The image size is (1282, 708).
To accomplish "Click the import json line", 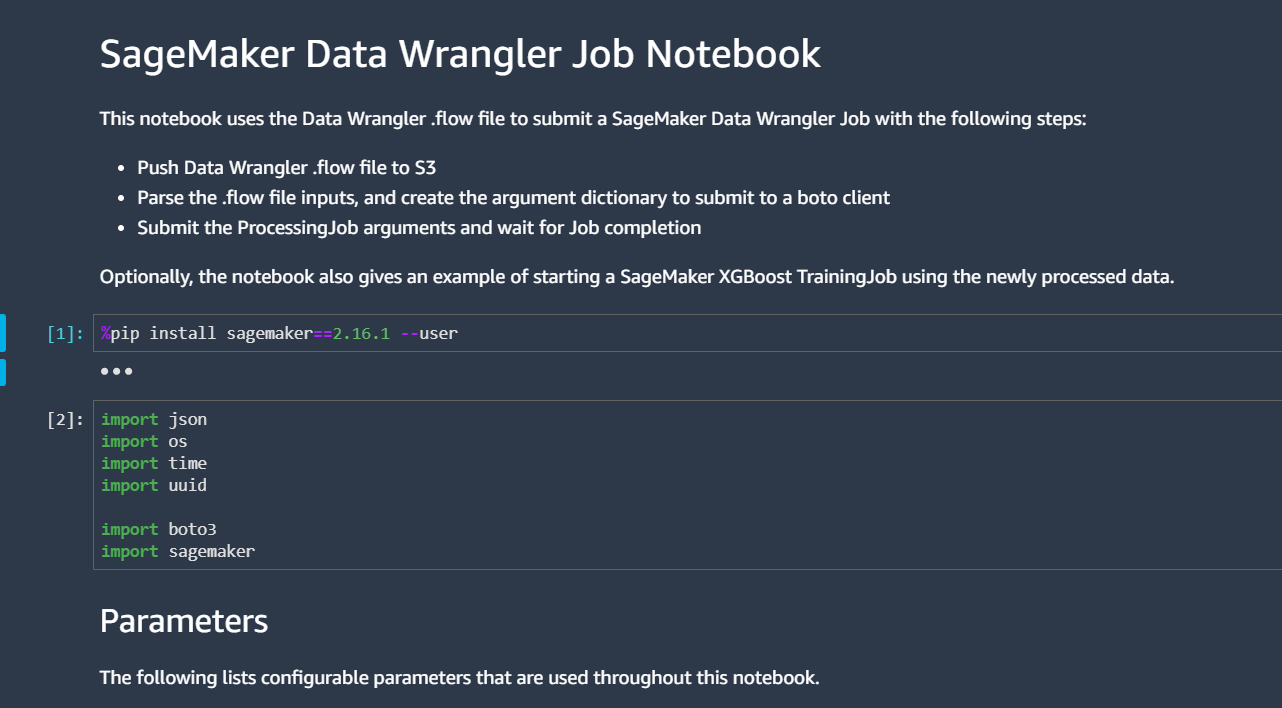I will pyautogui.click(x=154, y=419).
